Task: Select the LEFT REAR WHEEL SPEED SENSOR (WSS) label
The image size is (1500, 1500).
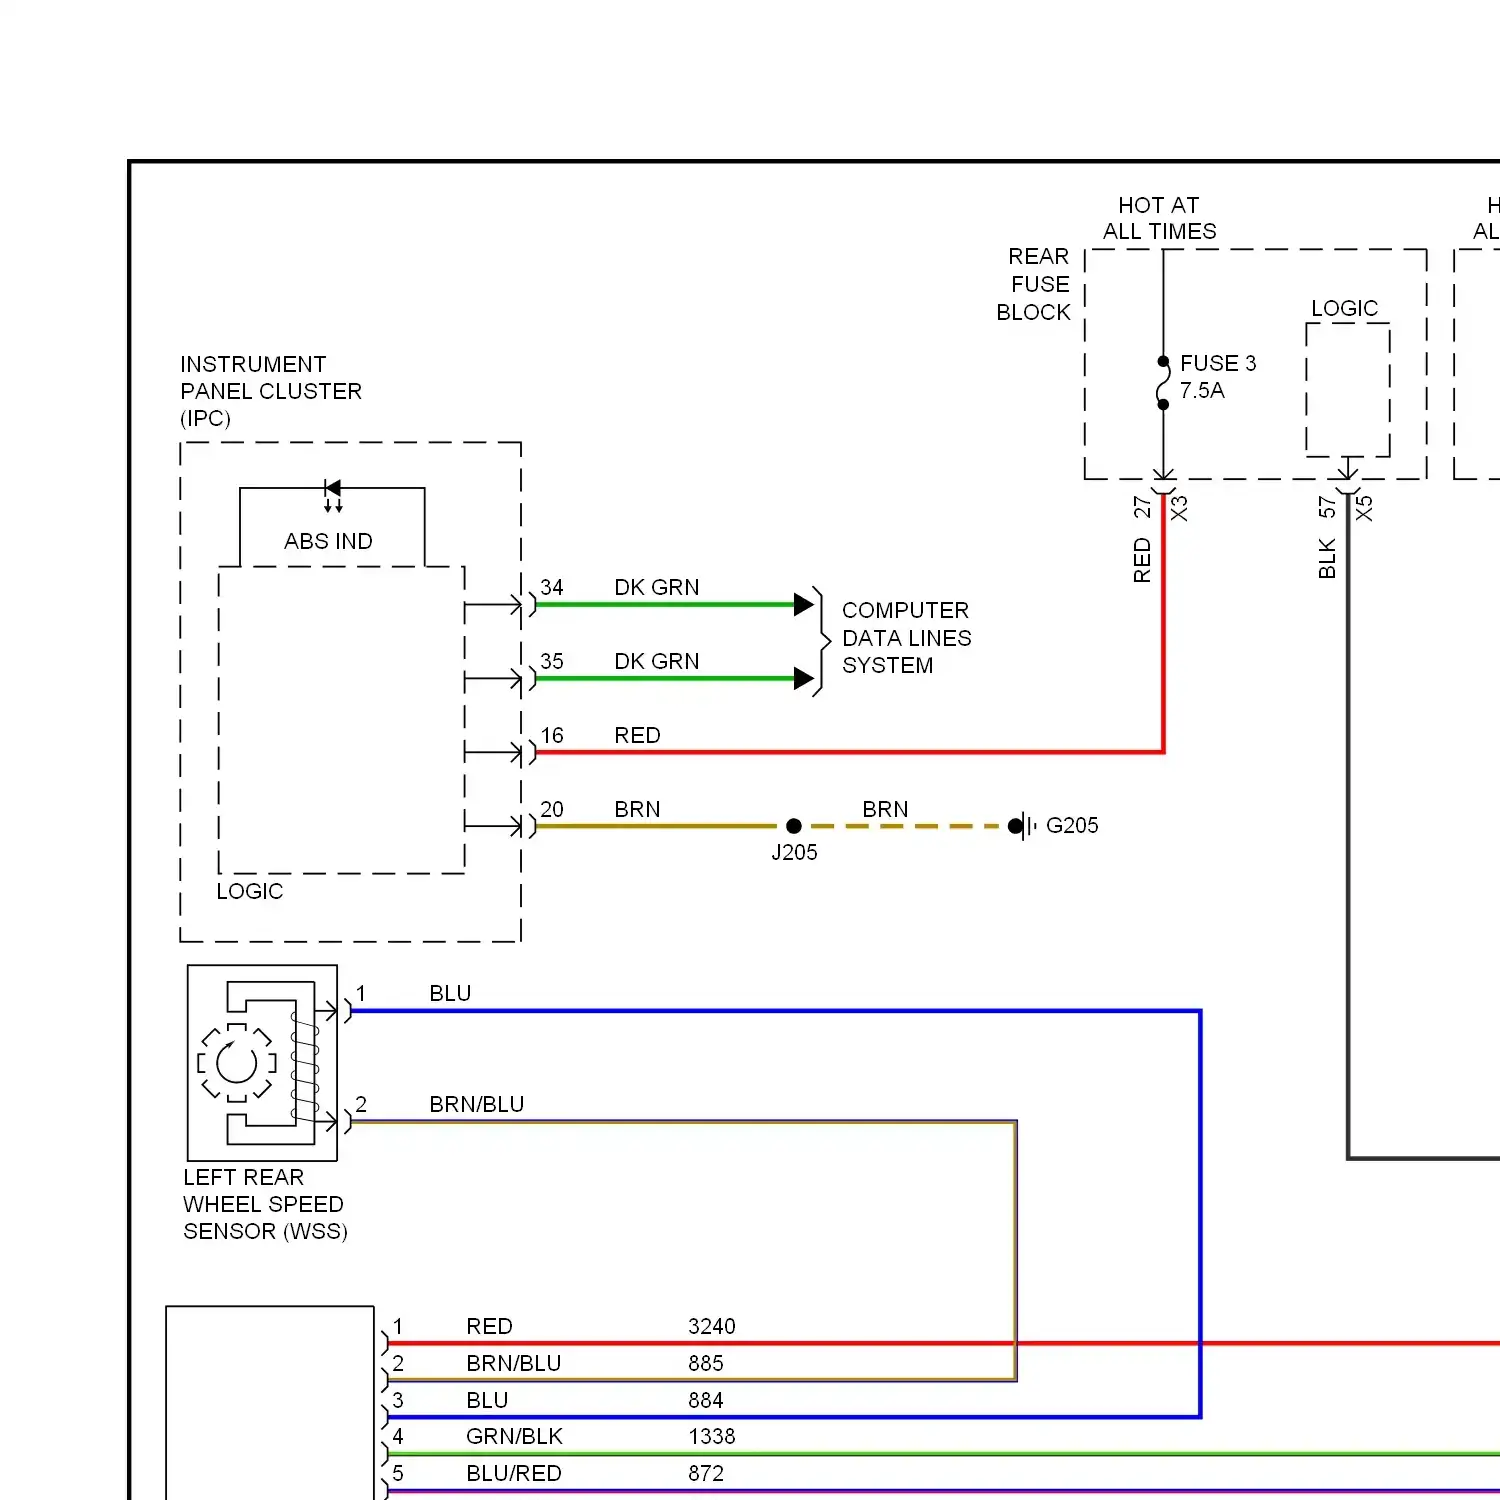Action: pyautogui.click(x=265, y=1204)
